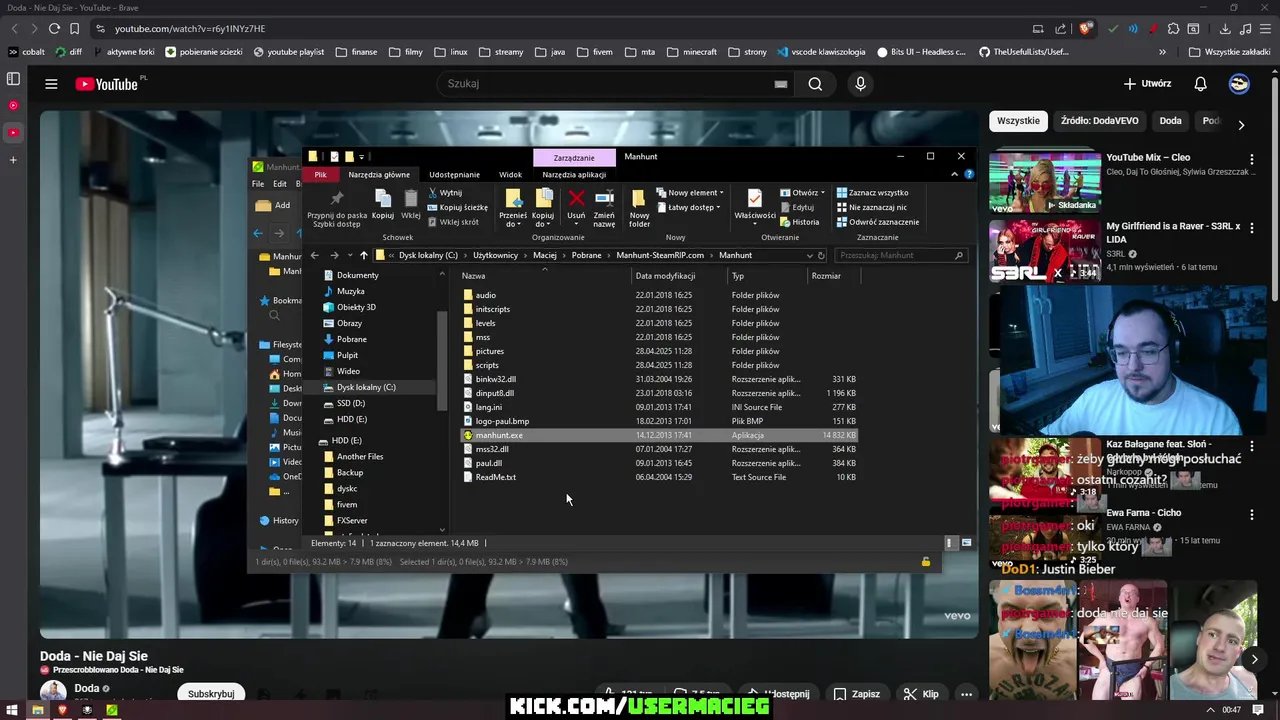Open Dysk lokalny (C:) in navigation pane
Viewport: 1280px width, 720px height.
[x=366, y=387]
